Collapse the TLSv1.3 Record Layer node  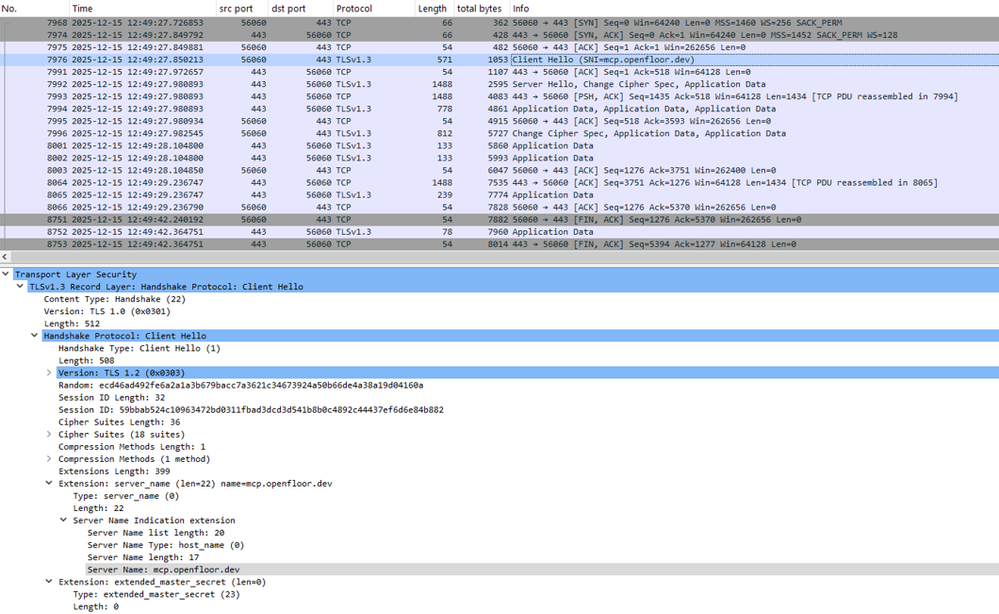click(x=21, y=286)
